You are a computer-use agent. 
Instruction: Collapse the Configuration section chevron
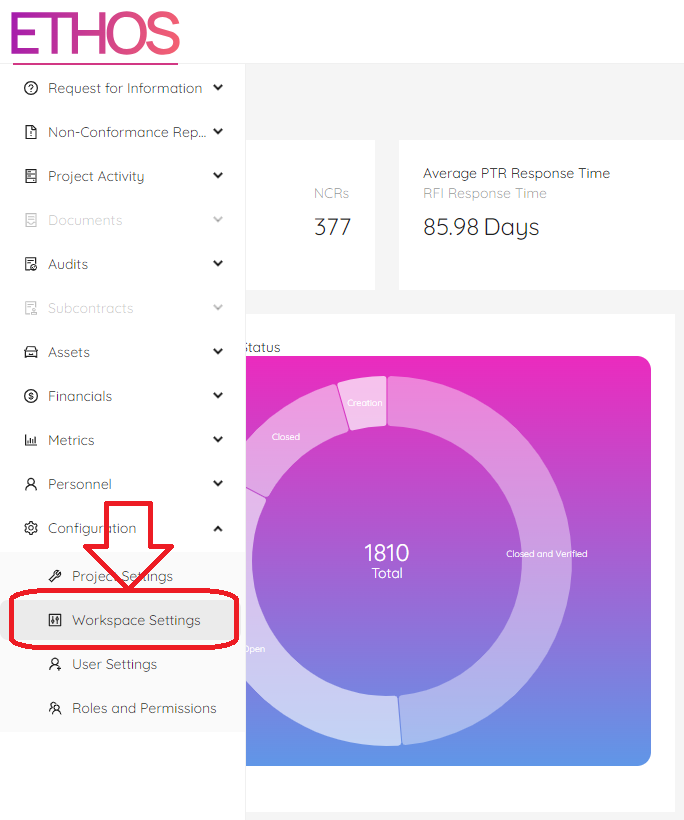click(218, 529)
